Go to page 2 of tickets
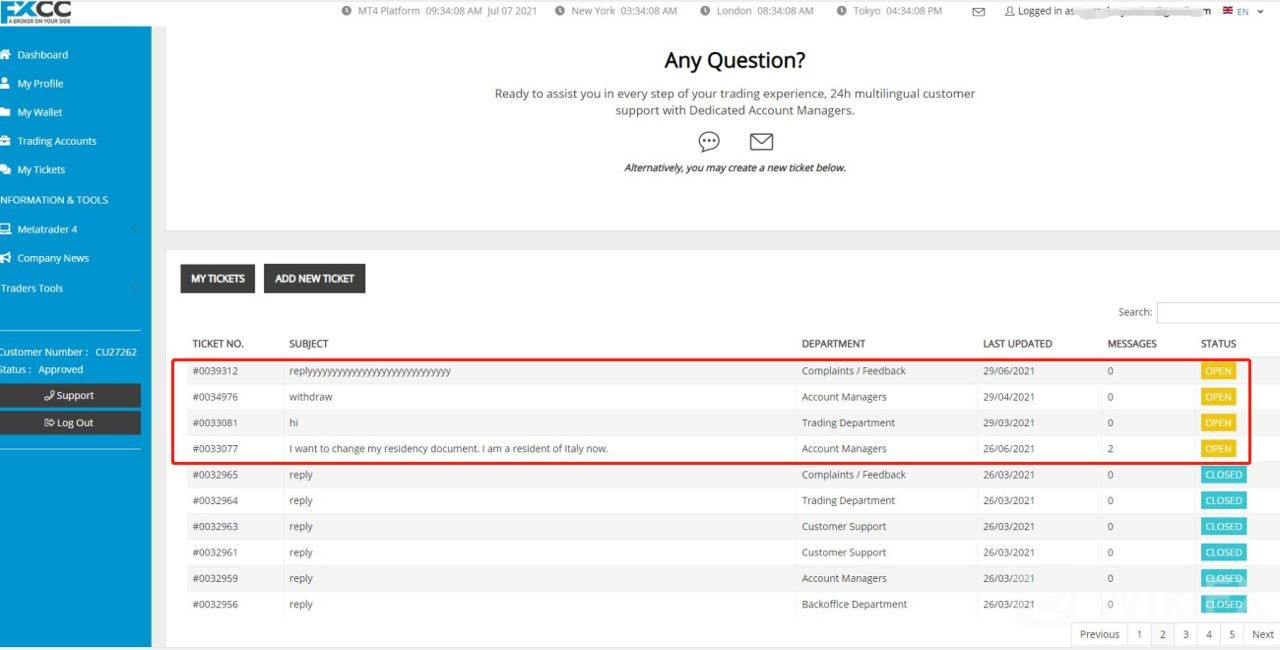Screen dimensions: 1280x650 [x=1162, y=634]
